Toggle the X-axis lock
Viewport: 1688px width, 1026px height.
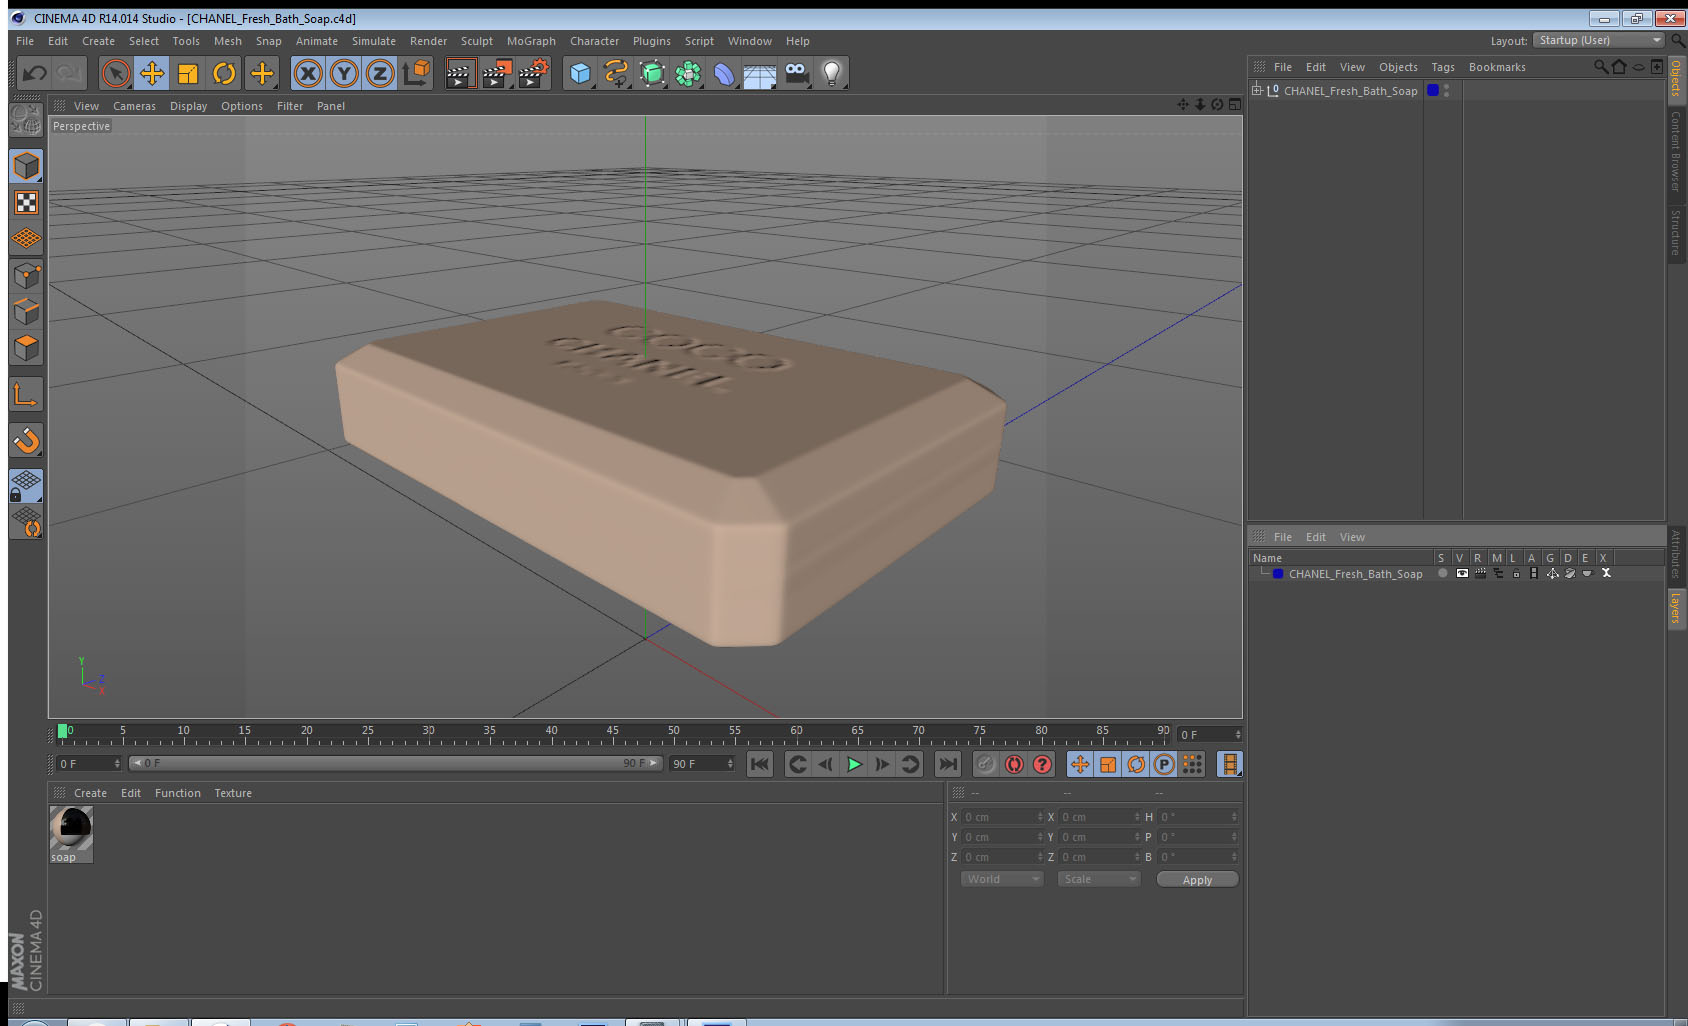point(308,73)
